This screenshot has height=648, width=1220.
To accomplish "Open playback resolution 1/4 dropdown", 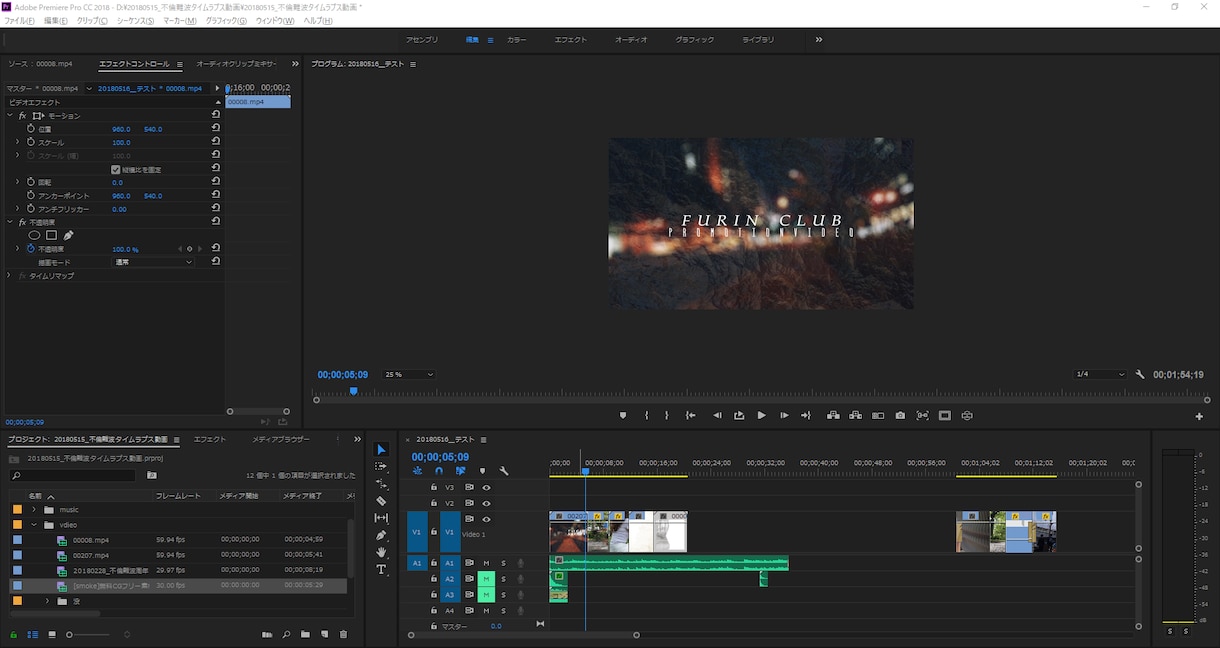I will point(1099,374).
